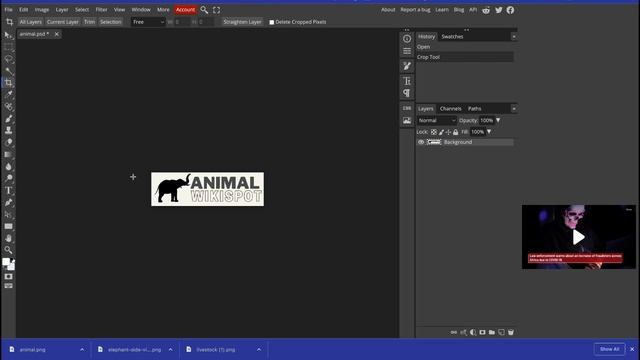Open the Character panel icon
This screenshot has width=640, height=360.
(x=407, y=81)
